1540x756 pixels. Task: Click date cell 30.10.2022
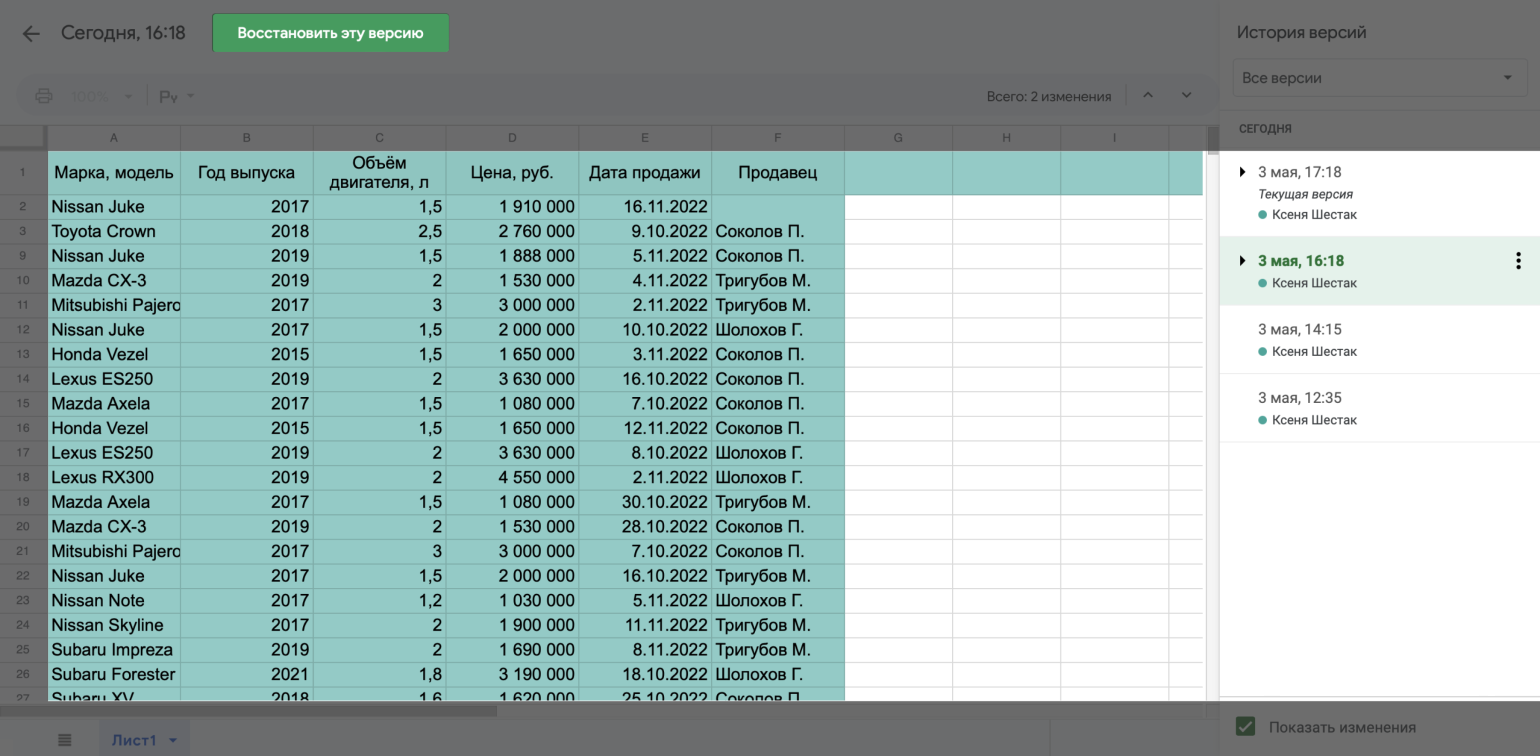point(645,502)
